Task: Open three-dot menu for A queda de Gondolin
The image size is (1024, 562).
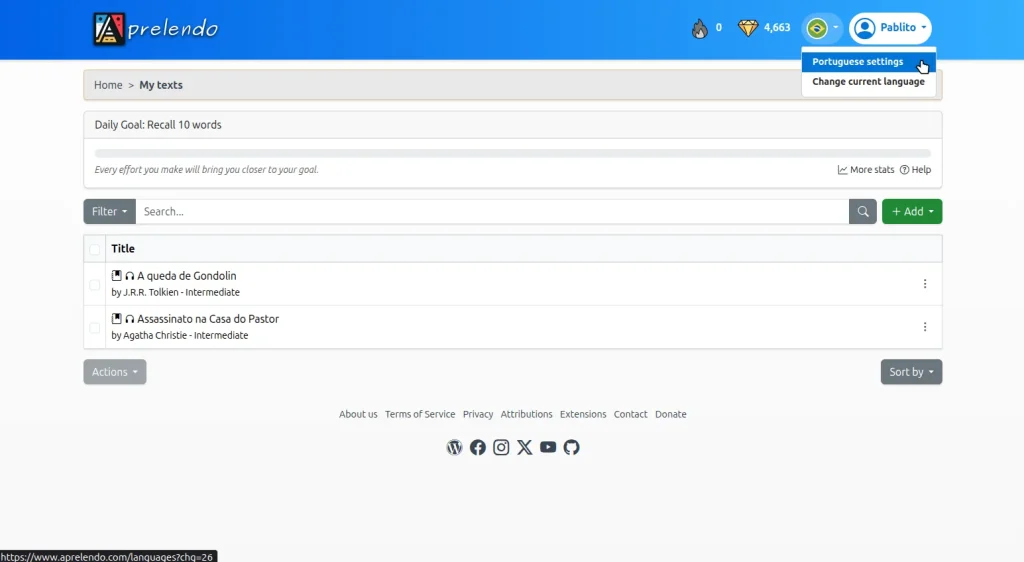Action: (x=924, y=284)
